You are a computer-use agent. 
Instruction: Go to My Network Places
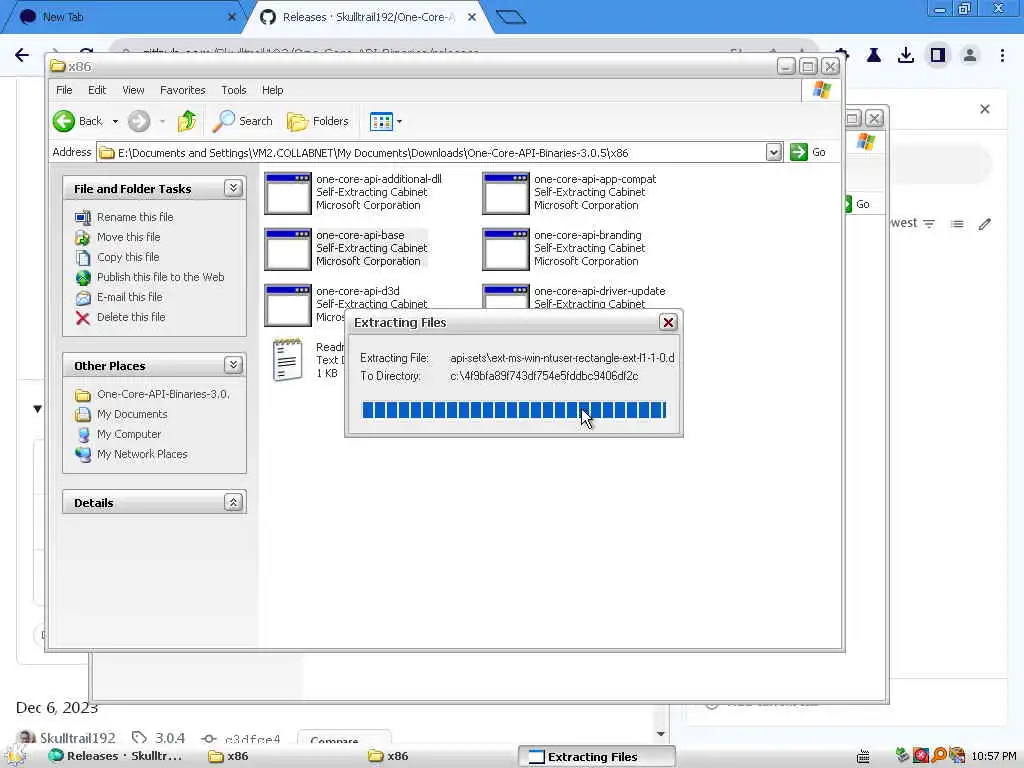[x=142, y=455]
